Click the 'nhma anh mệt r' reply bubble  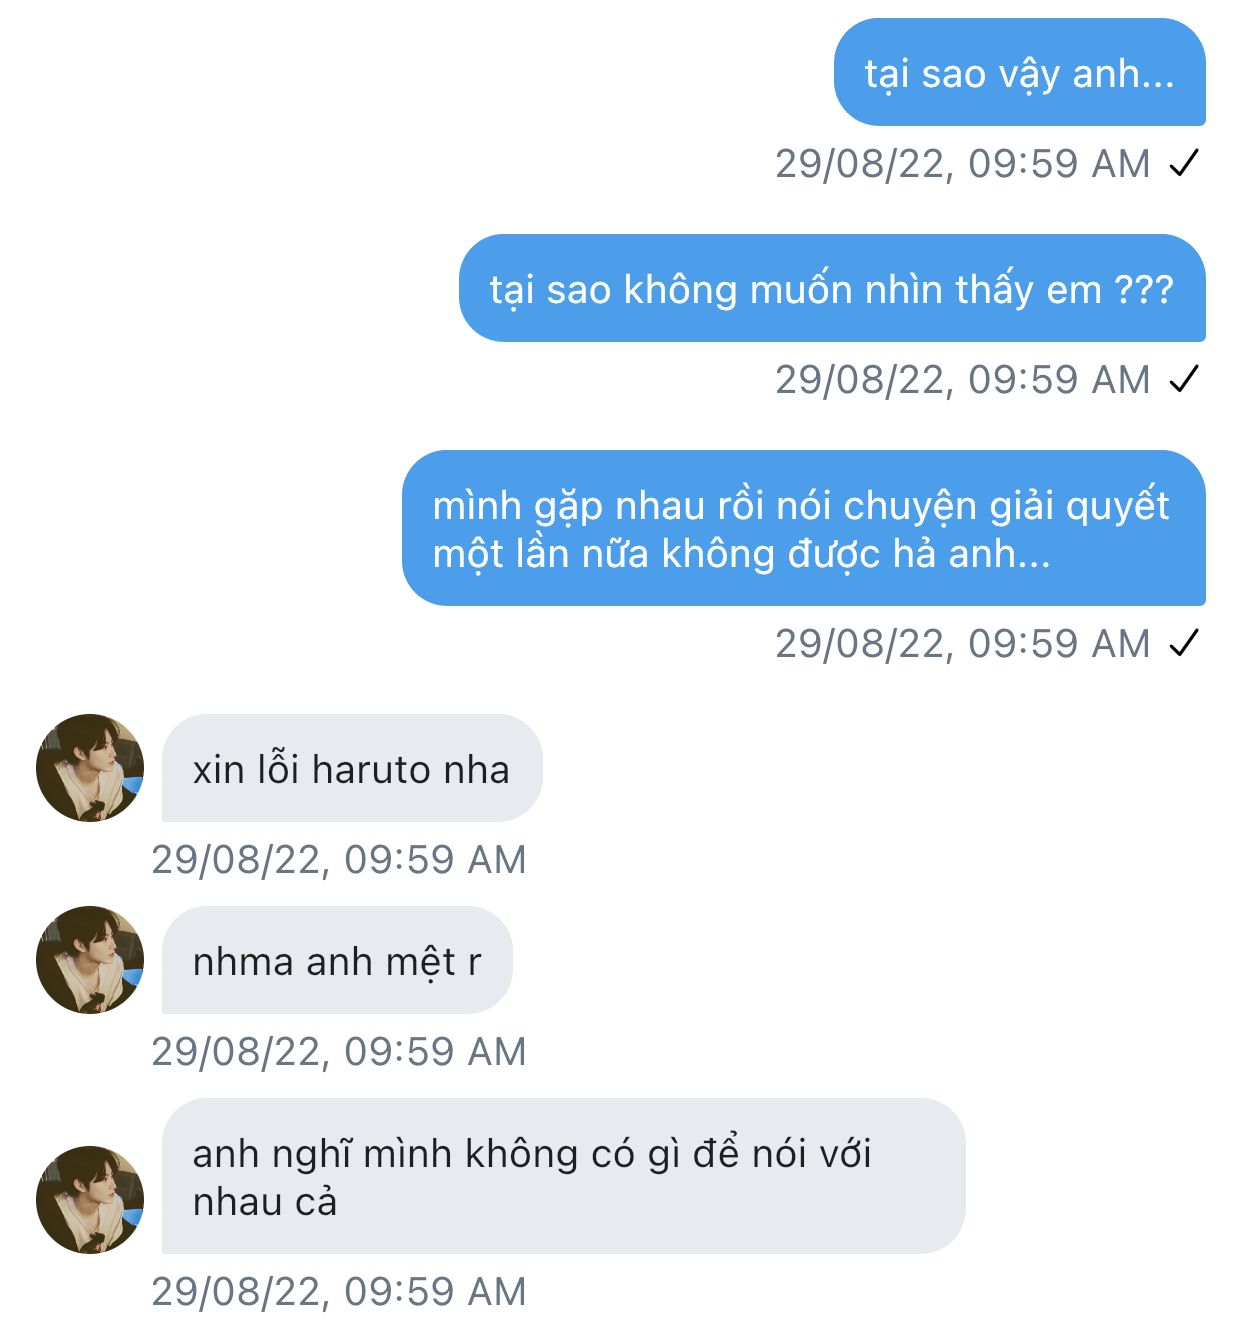click(x=336, y=961)
